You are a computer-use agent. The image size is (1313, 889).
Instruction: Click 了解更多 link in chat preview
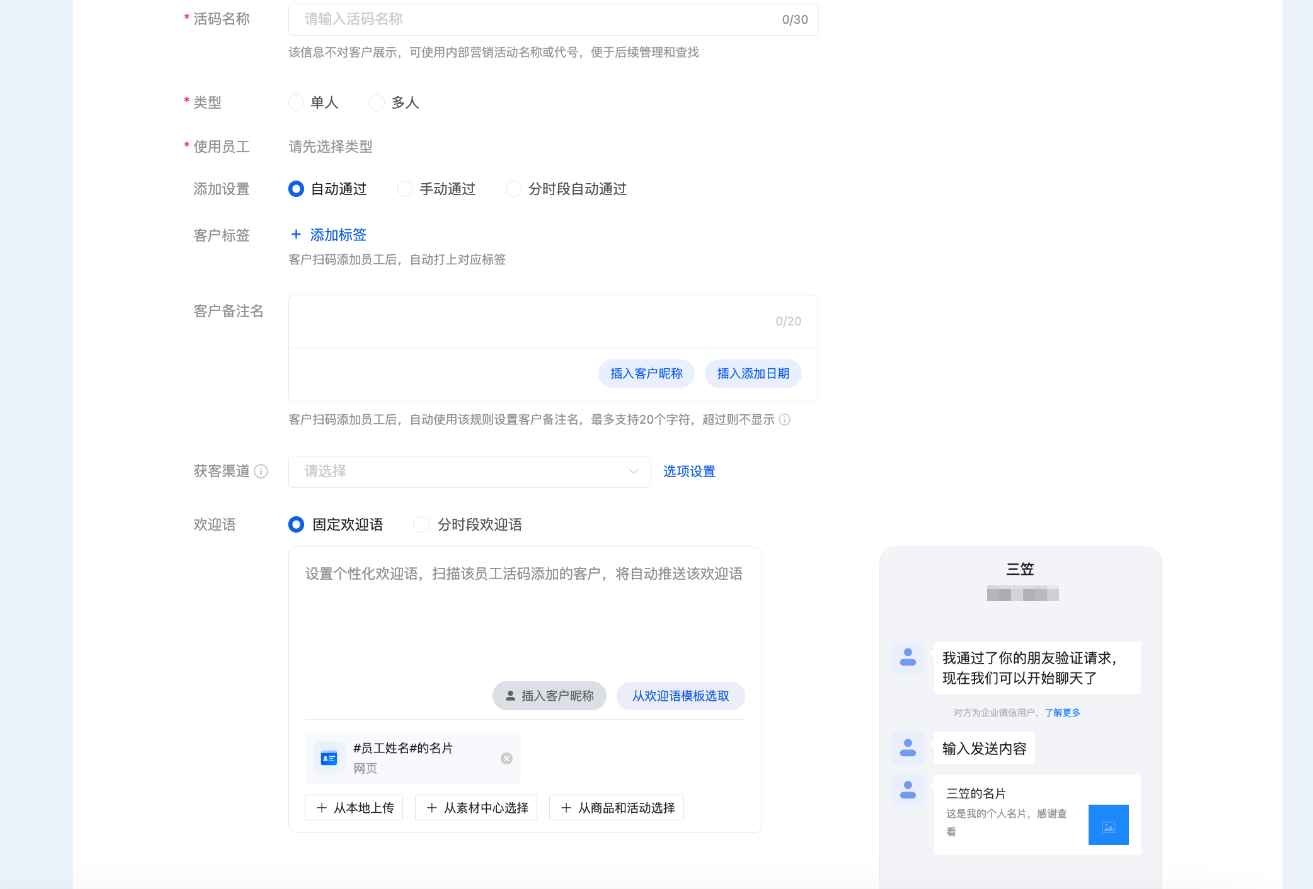(1063, 713)
